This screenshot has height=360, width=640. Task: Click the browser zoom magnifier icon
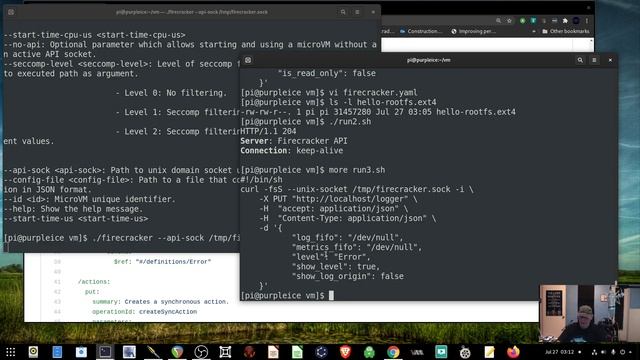(x=498, y=20)
